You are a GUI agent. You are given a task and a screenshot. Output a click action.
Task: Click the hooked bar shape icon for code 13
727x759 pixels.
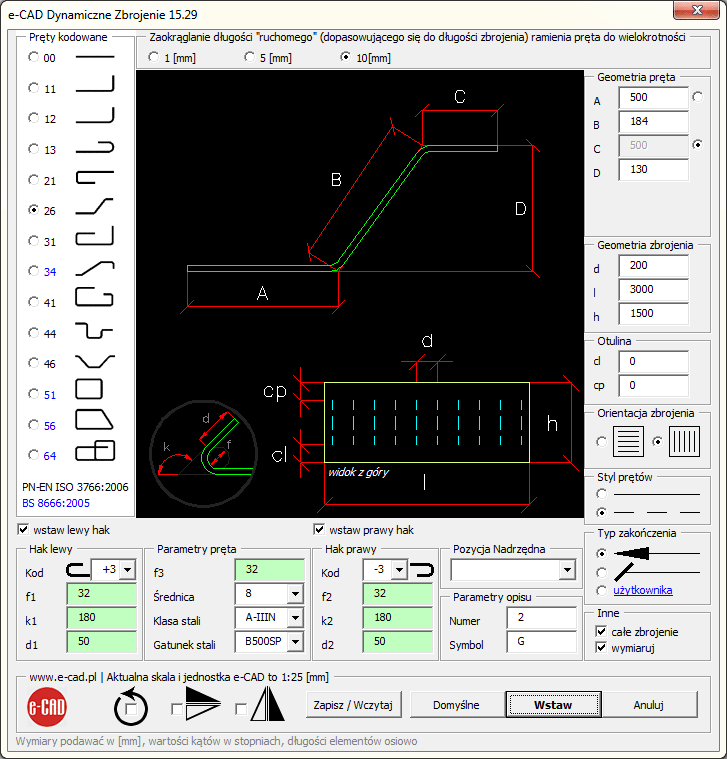pos(95,147)
